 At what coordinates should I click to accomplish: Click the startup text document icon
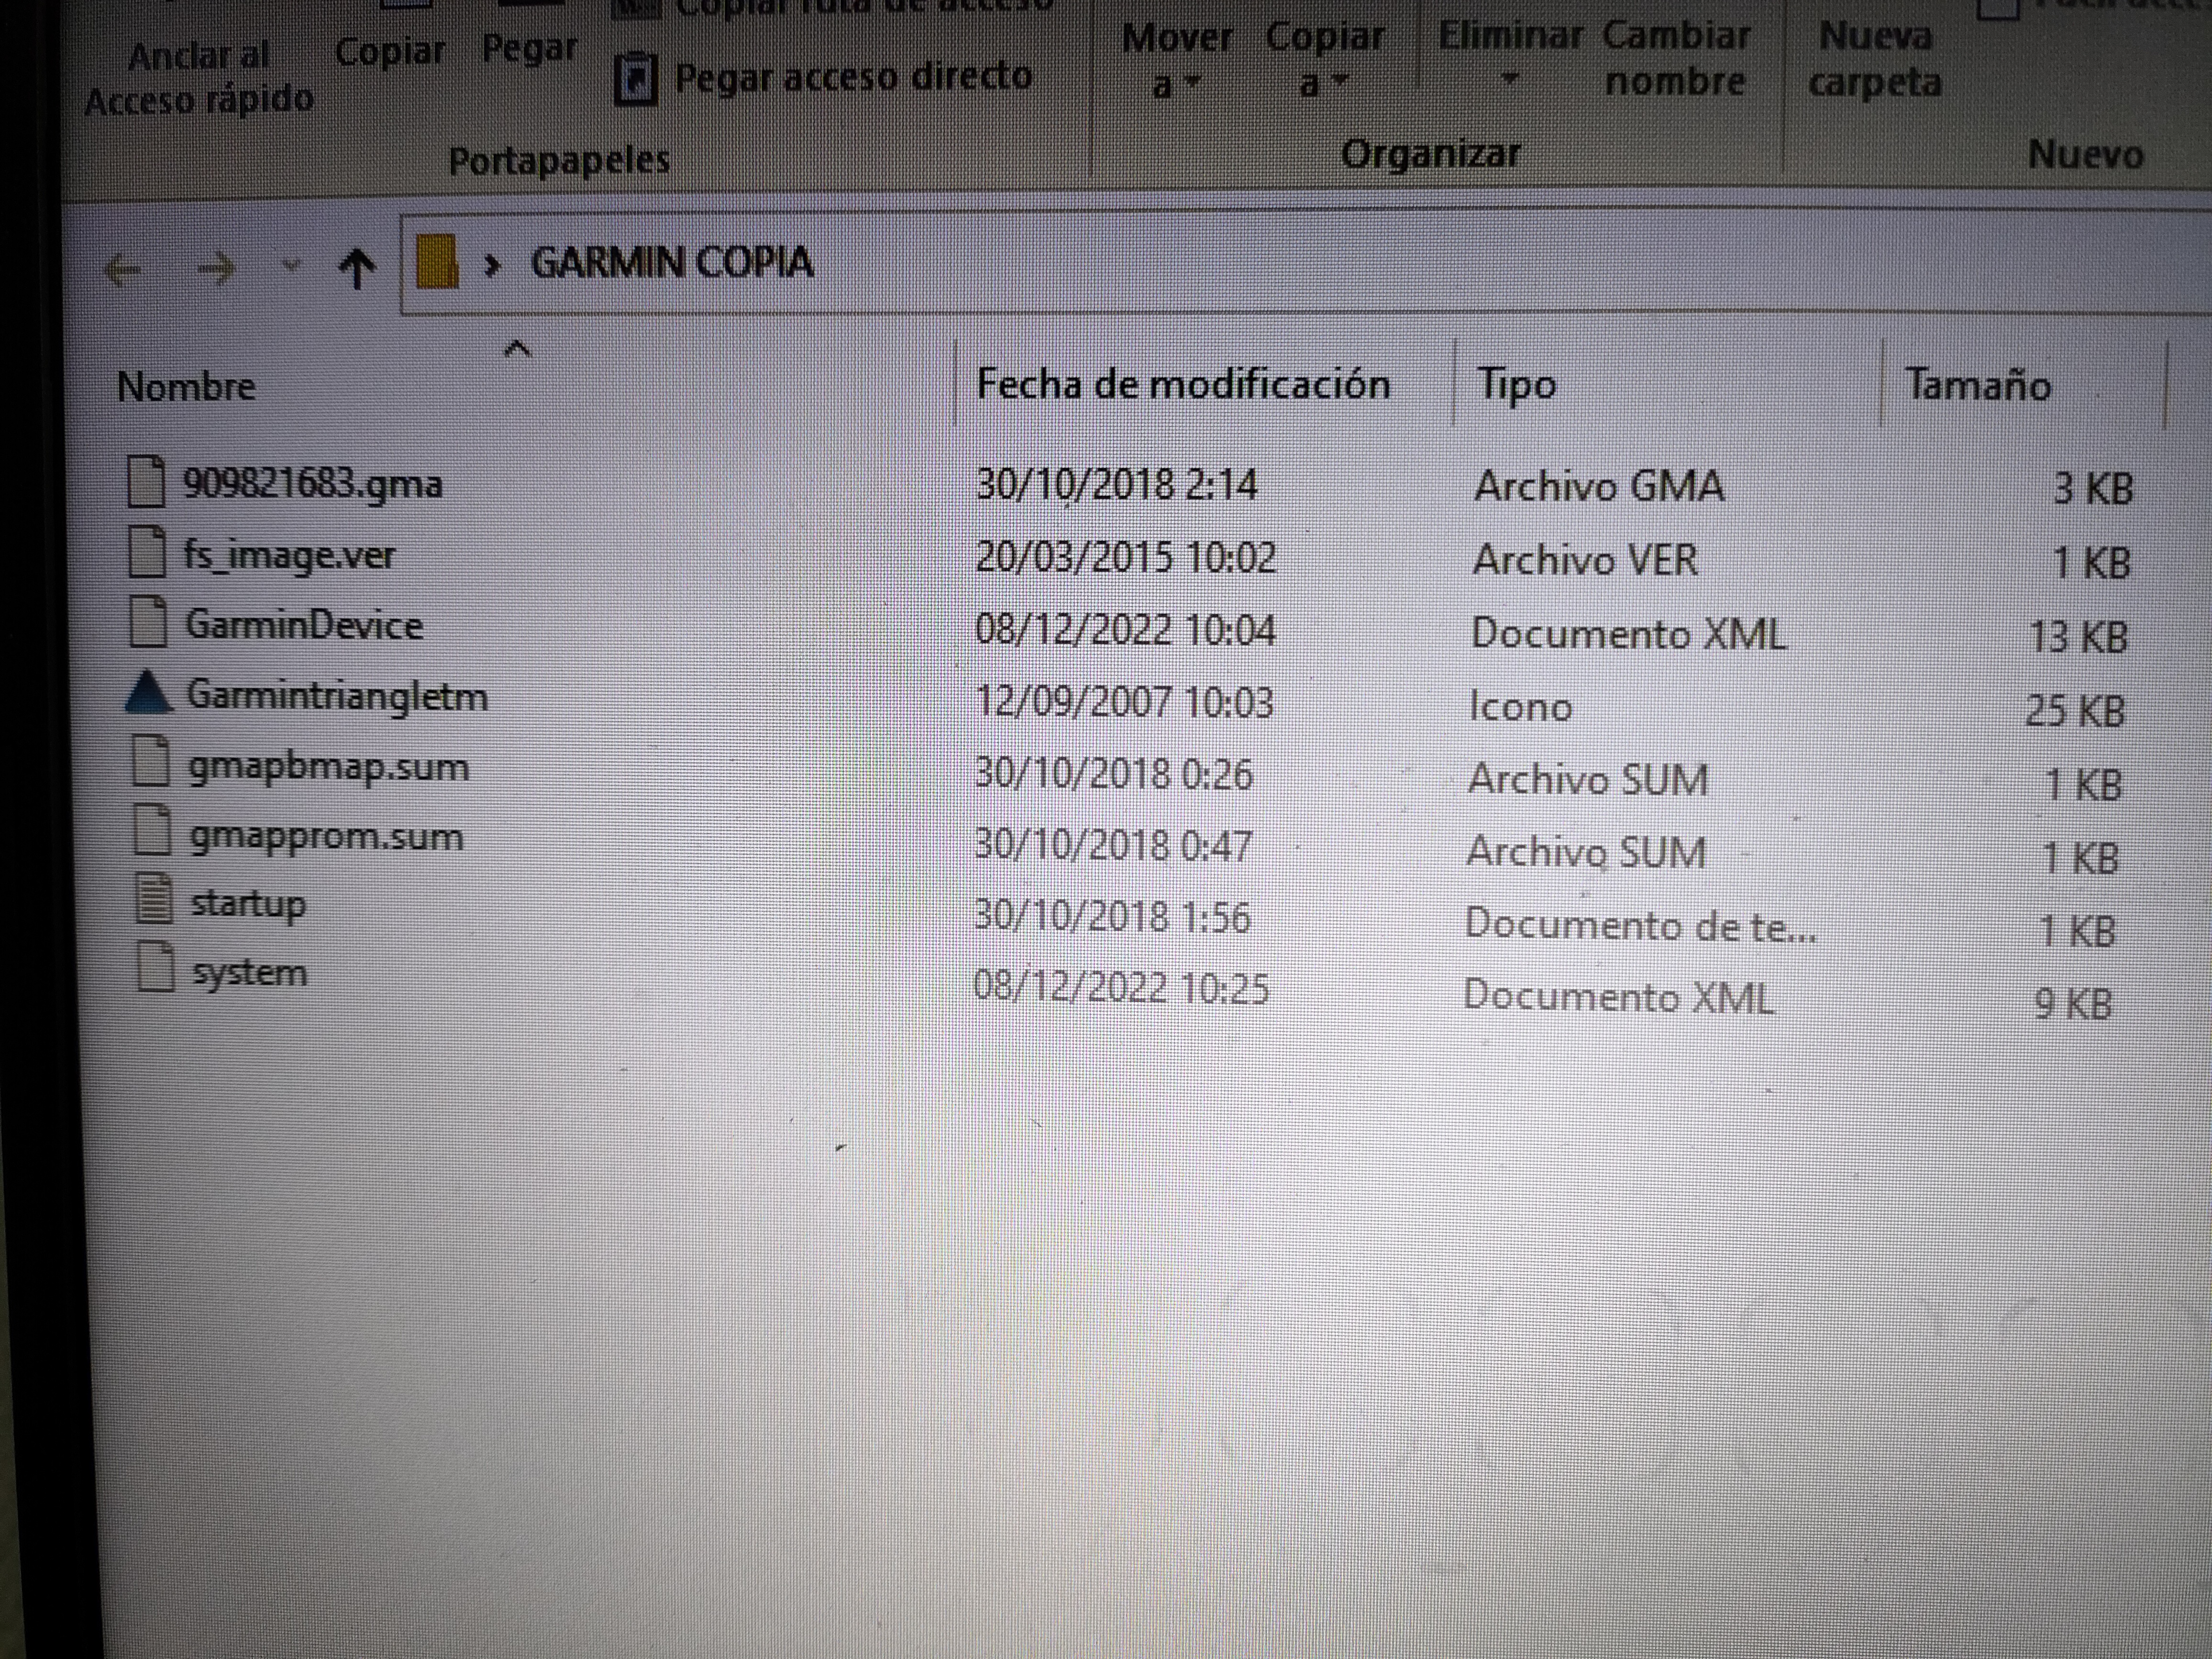tap(153, 899)
